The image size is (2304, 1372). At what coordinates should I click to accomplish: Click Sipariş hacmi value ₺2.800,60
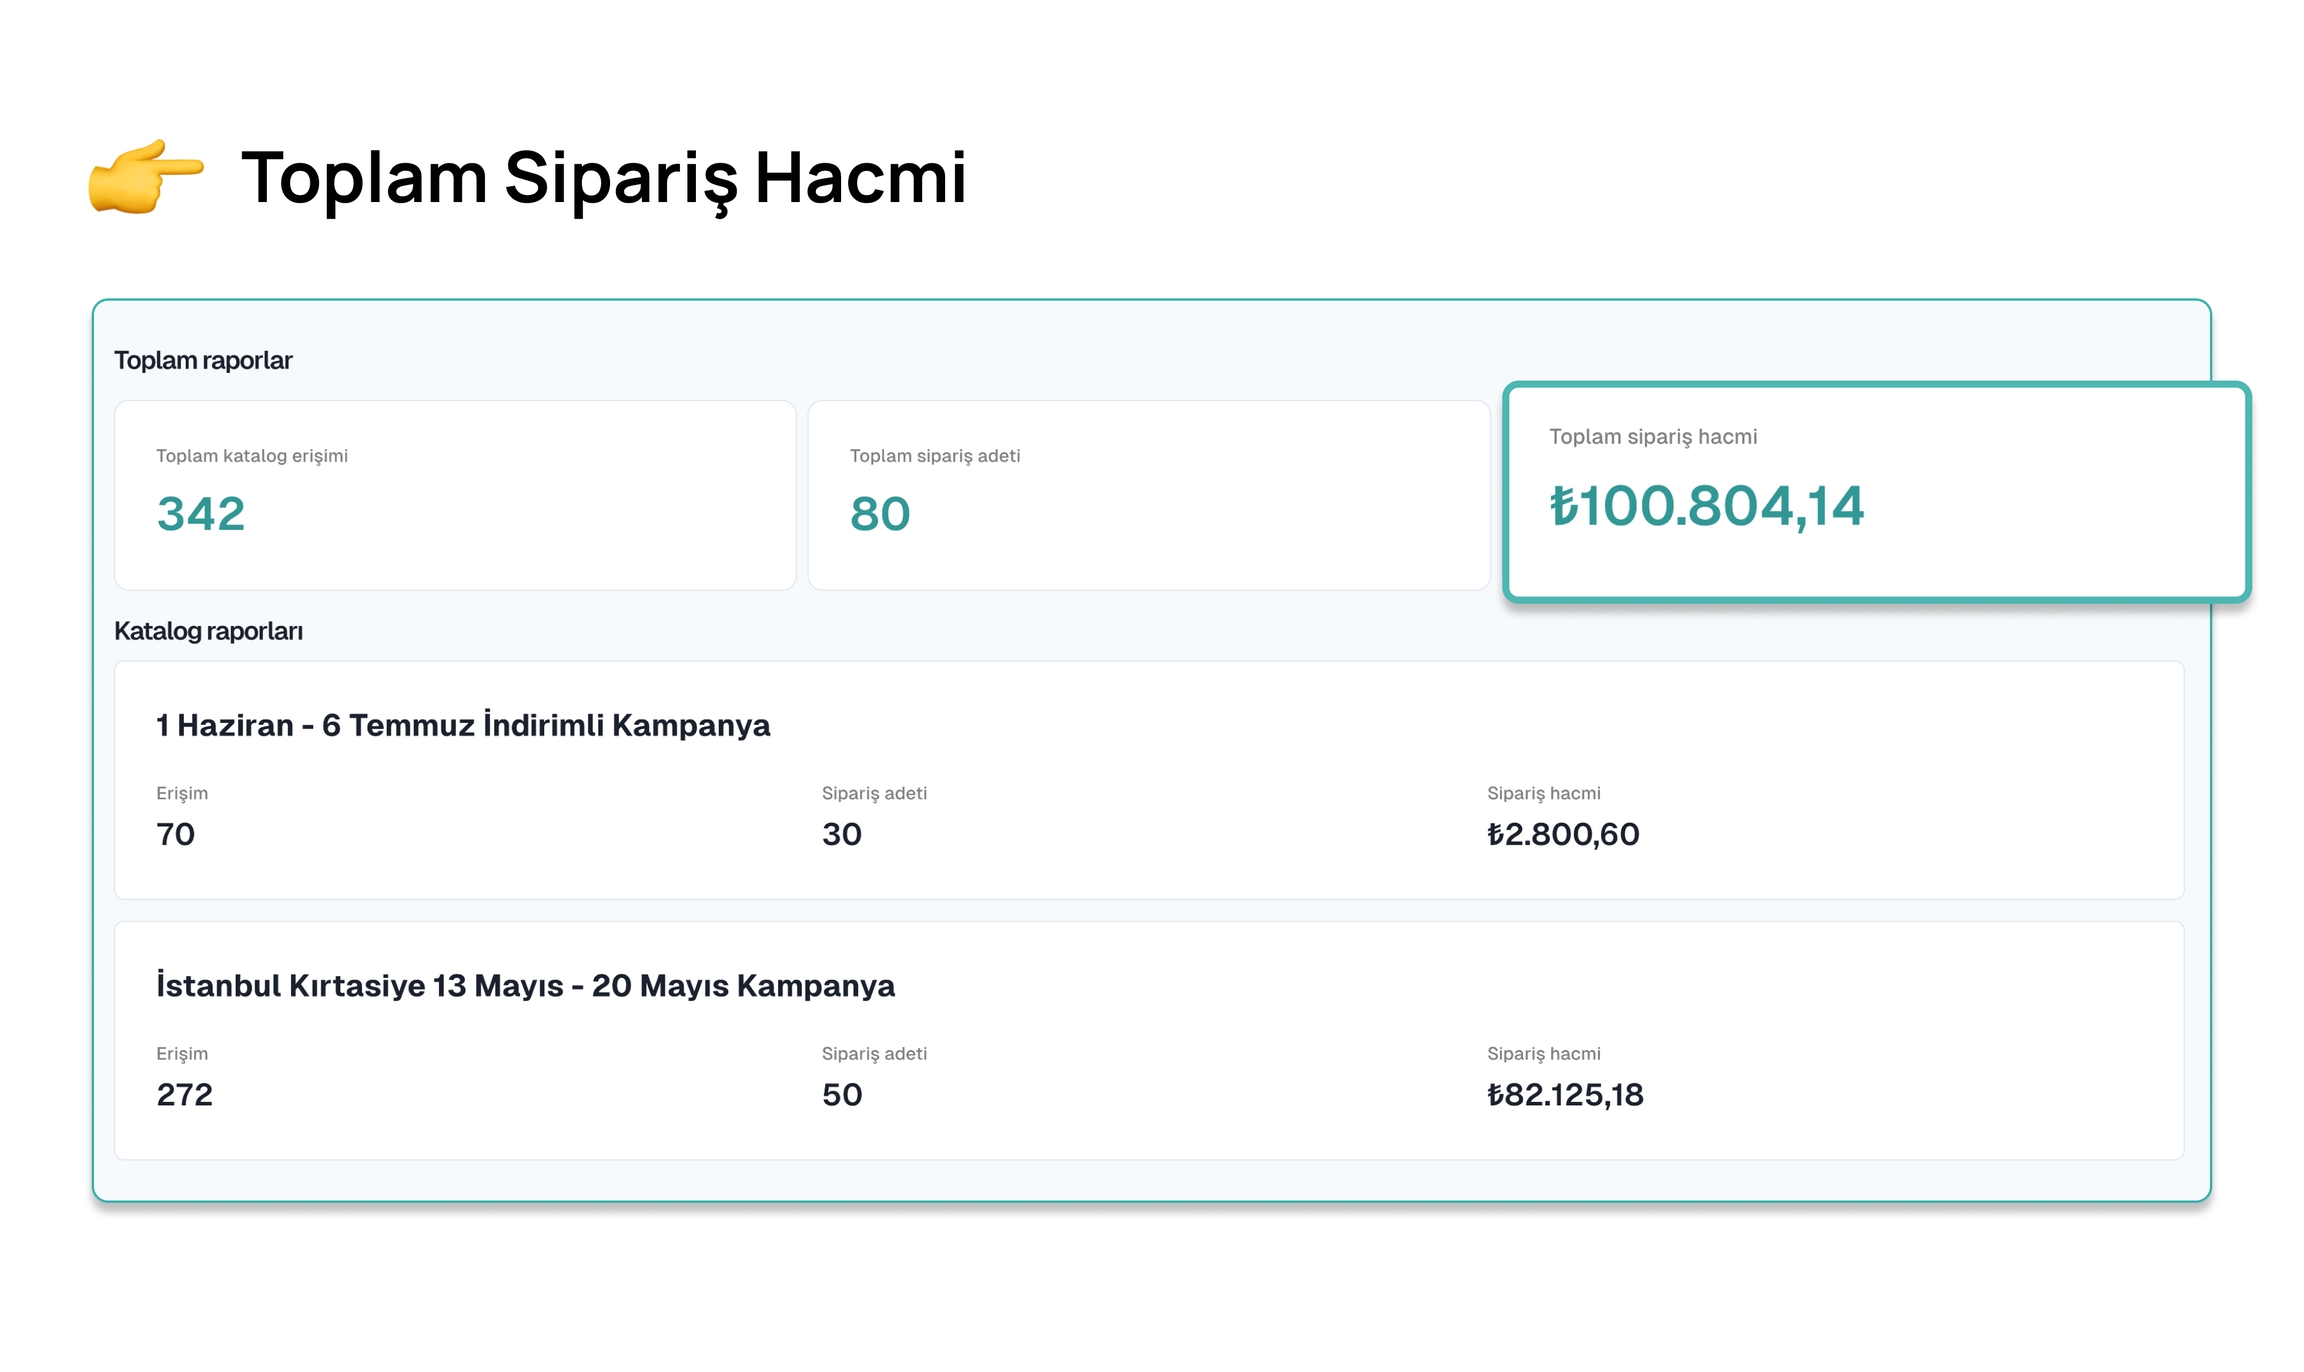click(1563, 834)
